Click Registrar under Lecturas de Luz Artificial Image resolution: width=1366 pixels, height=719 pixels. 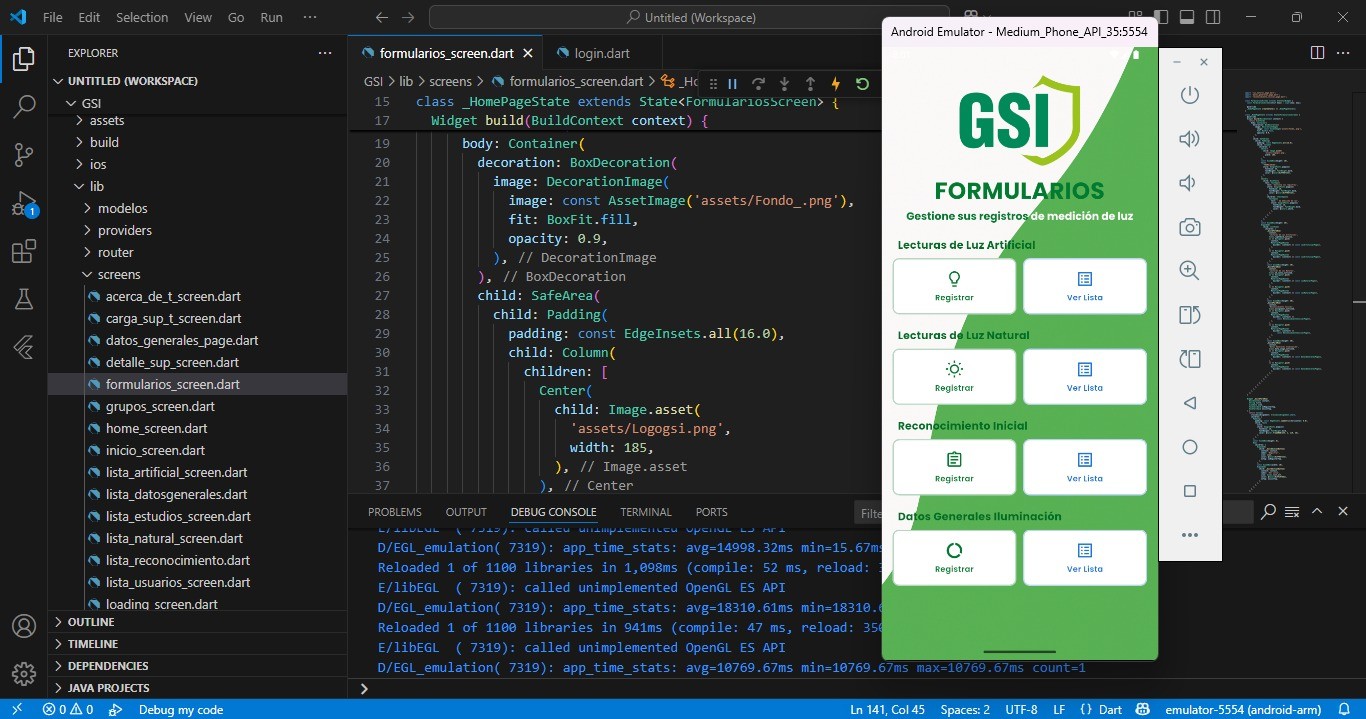point(954,286)
